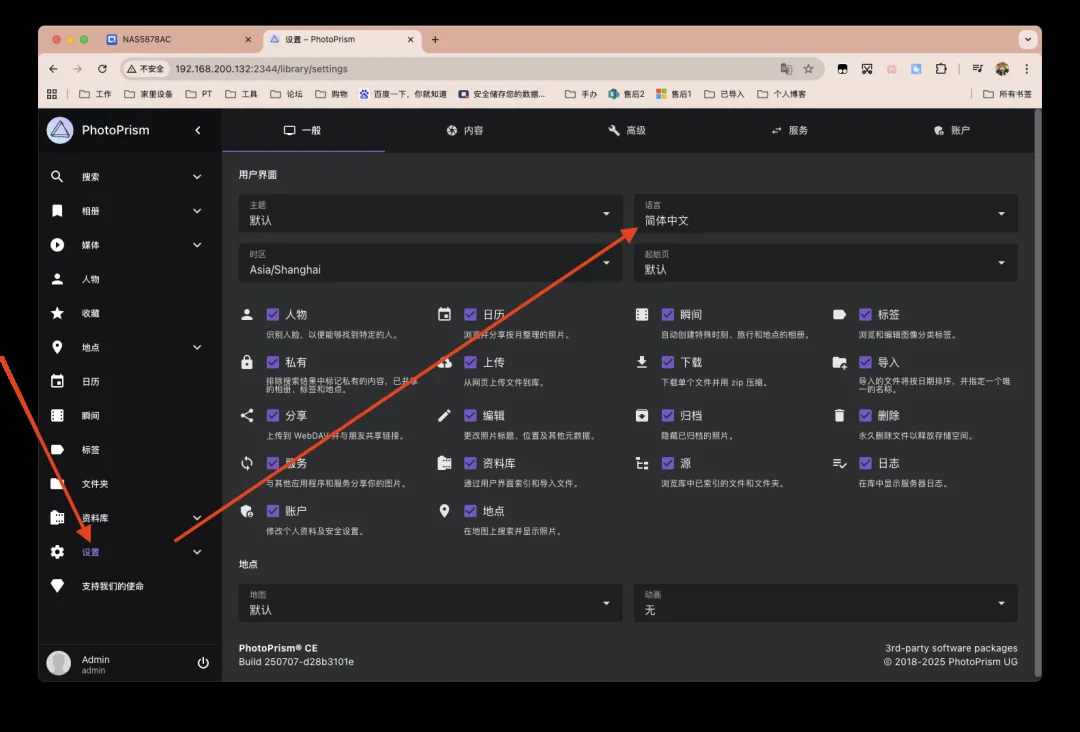Open the 文件夹 folders sidebar icon
Screen dimensions: 1080x732
(x=58, y=484)
